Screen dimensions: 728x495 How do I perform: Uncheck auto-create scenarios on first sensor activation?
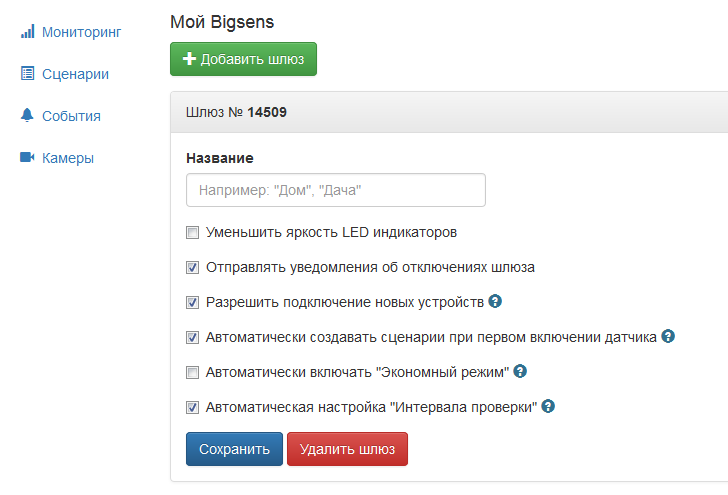[x=193, y=338]
